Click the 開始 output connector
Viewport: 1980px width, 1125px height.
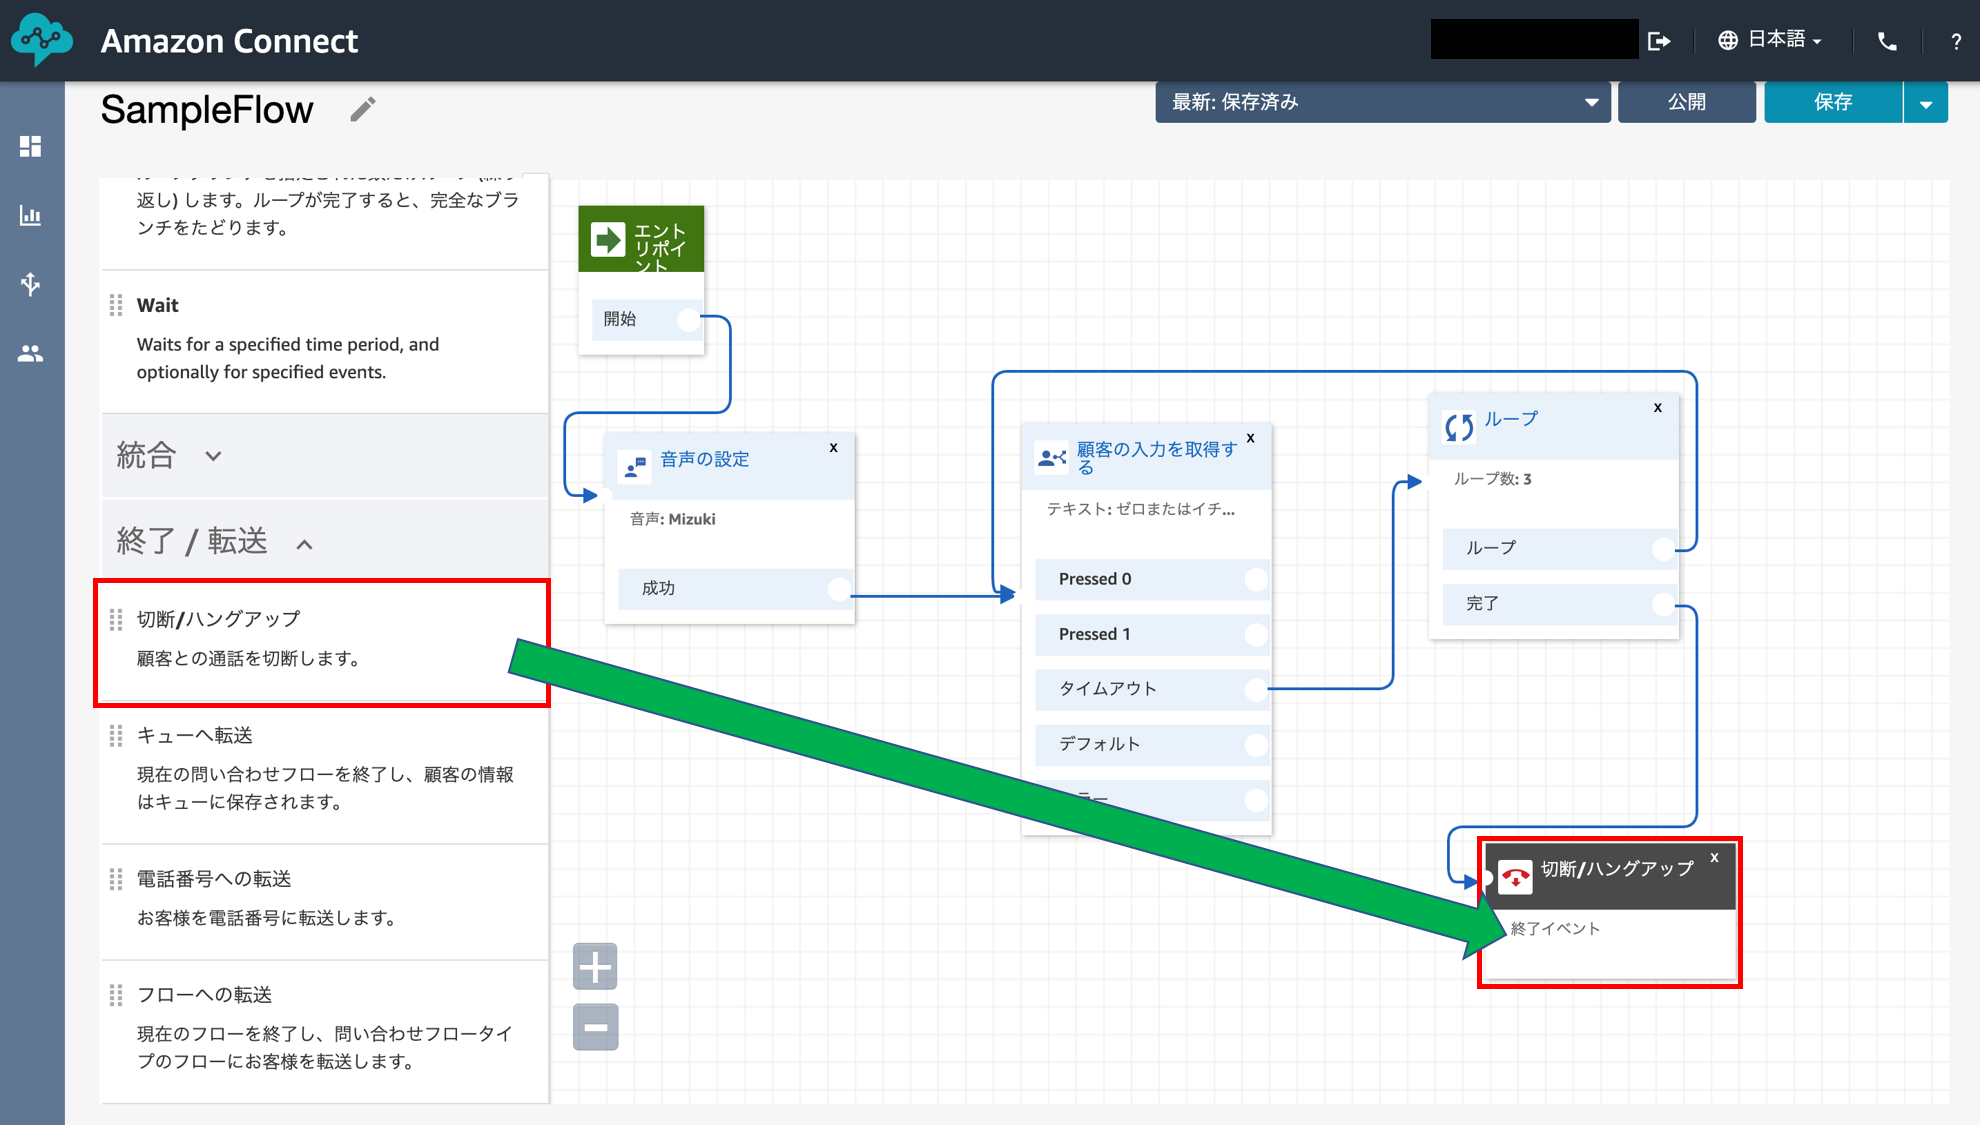coord(688,320)
